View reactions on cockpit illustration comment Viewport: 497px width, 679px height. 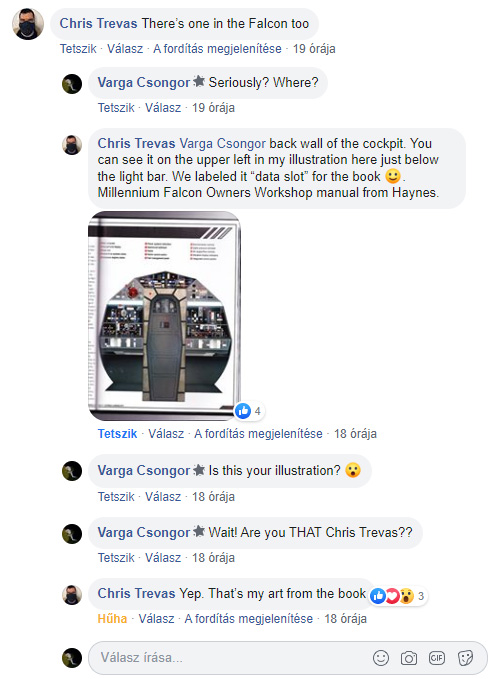pos(249,411)
